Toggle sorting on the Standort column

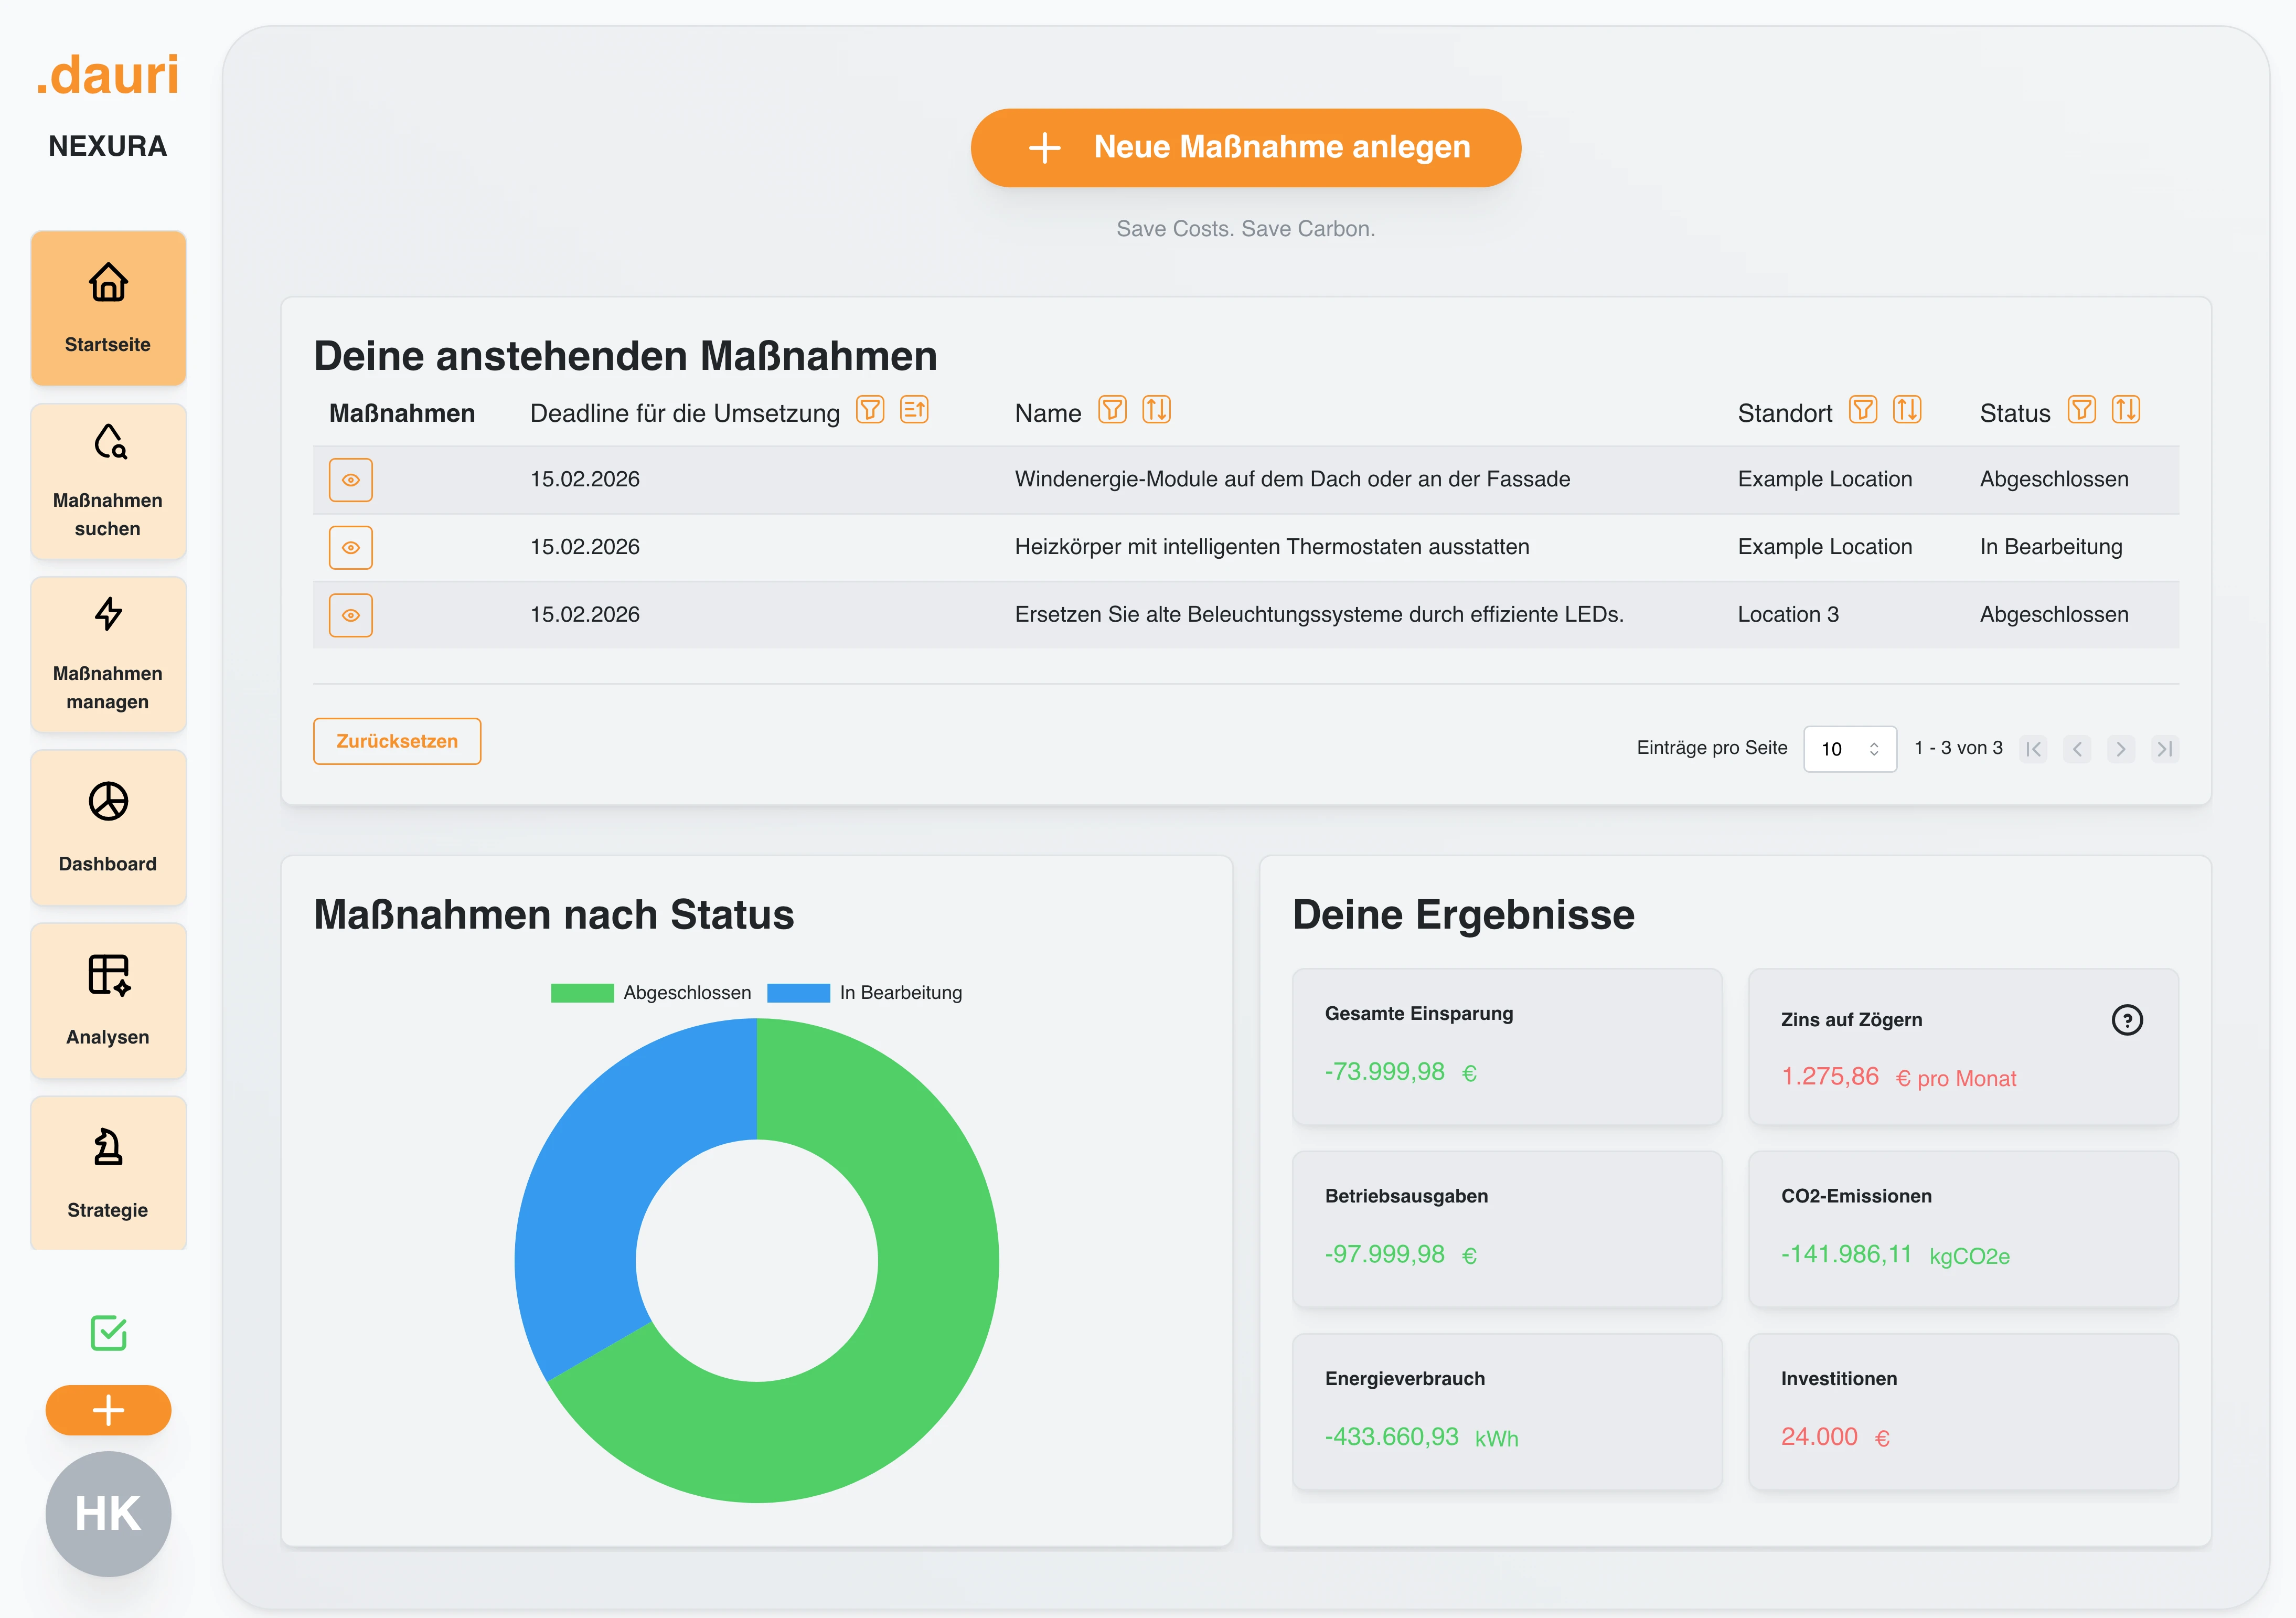pyautogui.click(x=1906, y=410)
